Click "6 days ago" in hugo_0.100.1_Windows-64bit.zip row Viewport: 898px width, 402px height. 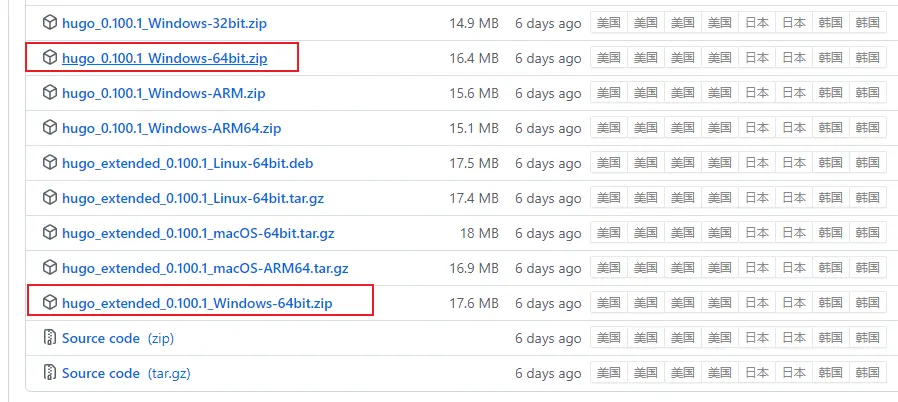coord(548,58)
